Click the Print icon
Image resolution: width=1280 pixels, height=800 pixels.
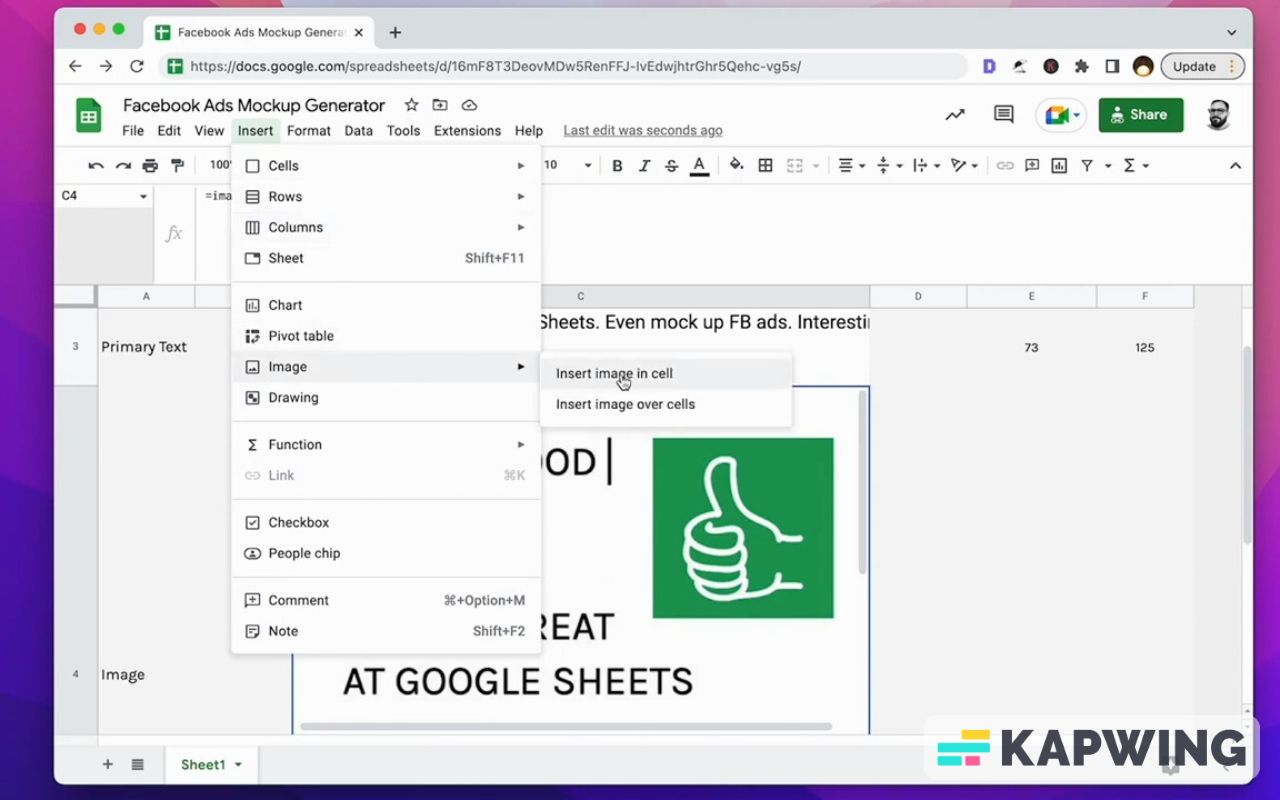(150, 166)
